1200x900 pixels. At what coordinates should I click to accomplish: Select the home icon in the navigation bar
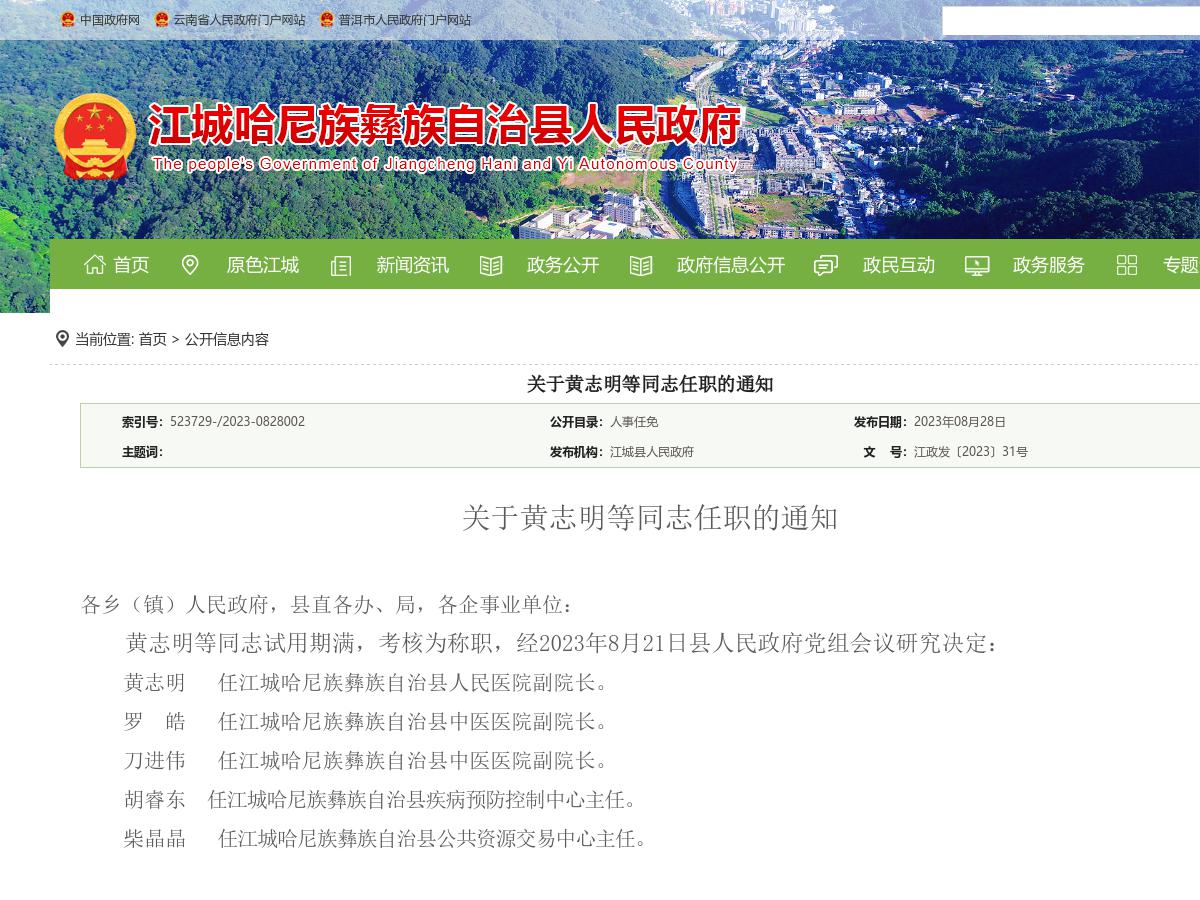click(x=95, y=265)
